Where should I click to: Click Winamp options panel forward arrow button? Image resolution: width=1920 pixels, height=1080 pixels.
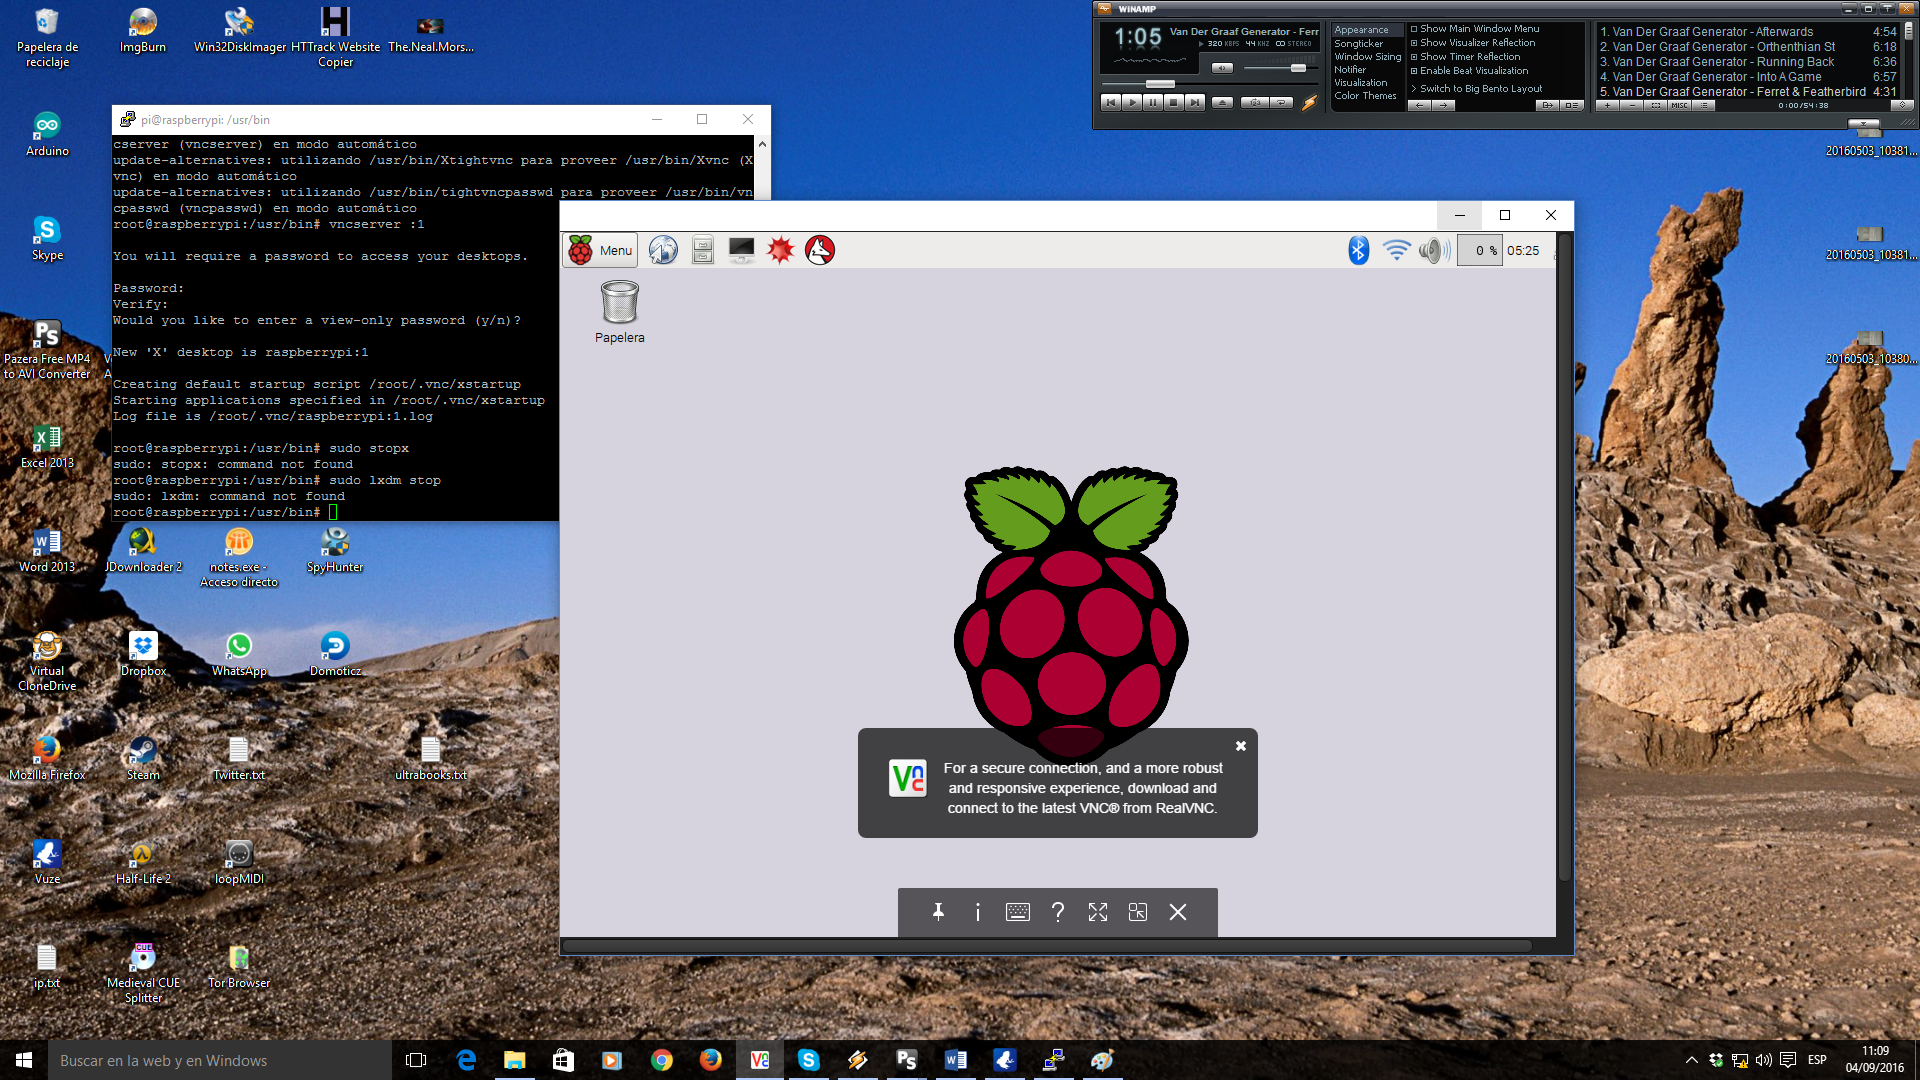[x=1443, y=105]
